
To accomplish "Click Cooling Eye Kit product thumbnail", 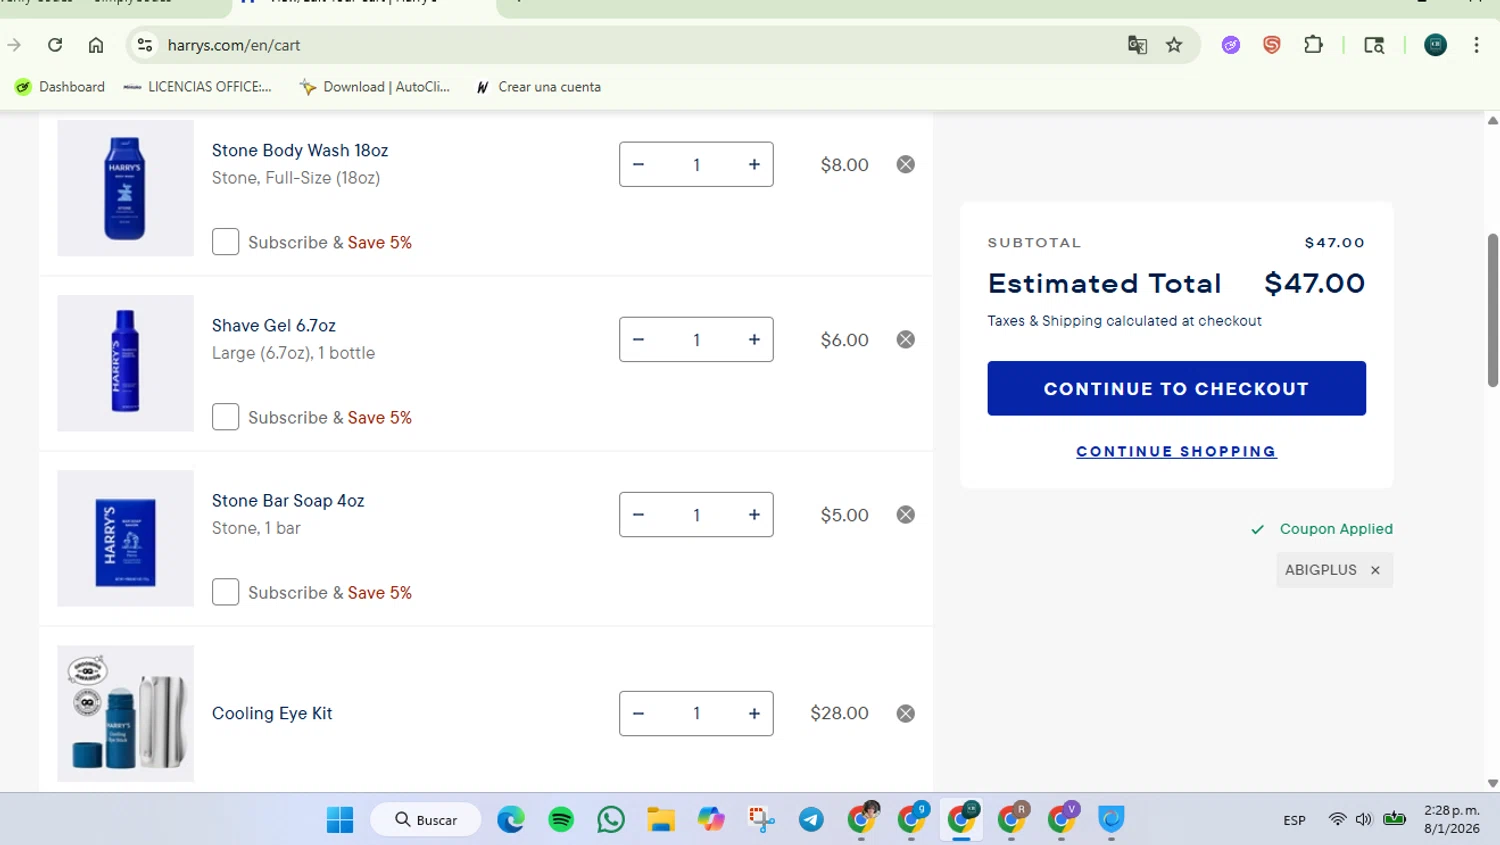I will [125, 713].
